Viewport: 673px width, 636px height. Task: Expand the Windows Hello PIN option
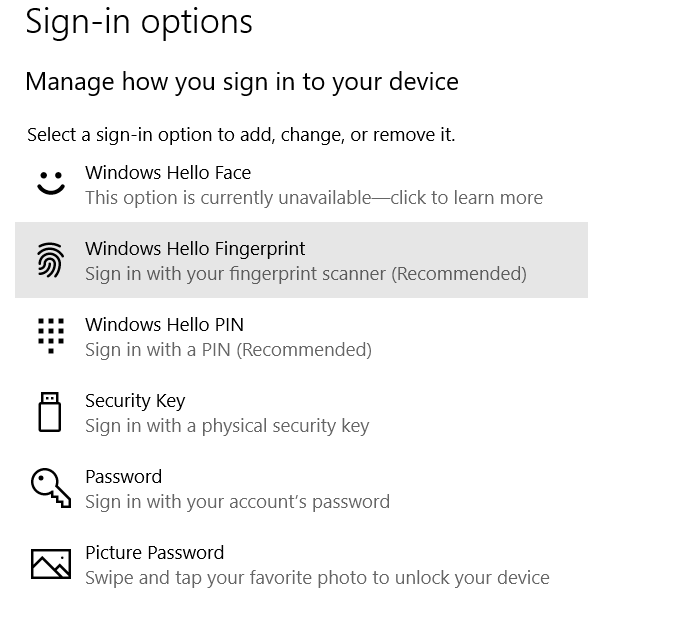(x=164, y=325)
